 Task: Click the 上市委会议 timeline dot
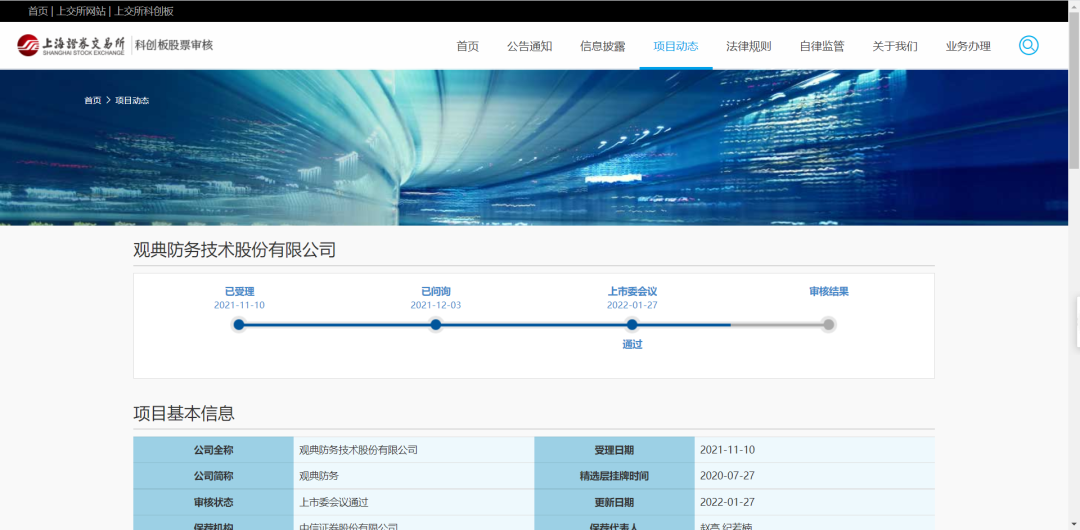click(x=632, y=325)
